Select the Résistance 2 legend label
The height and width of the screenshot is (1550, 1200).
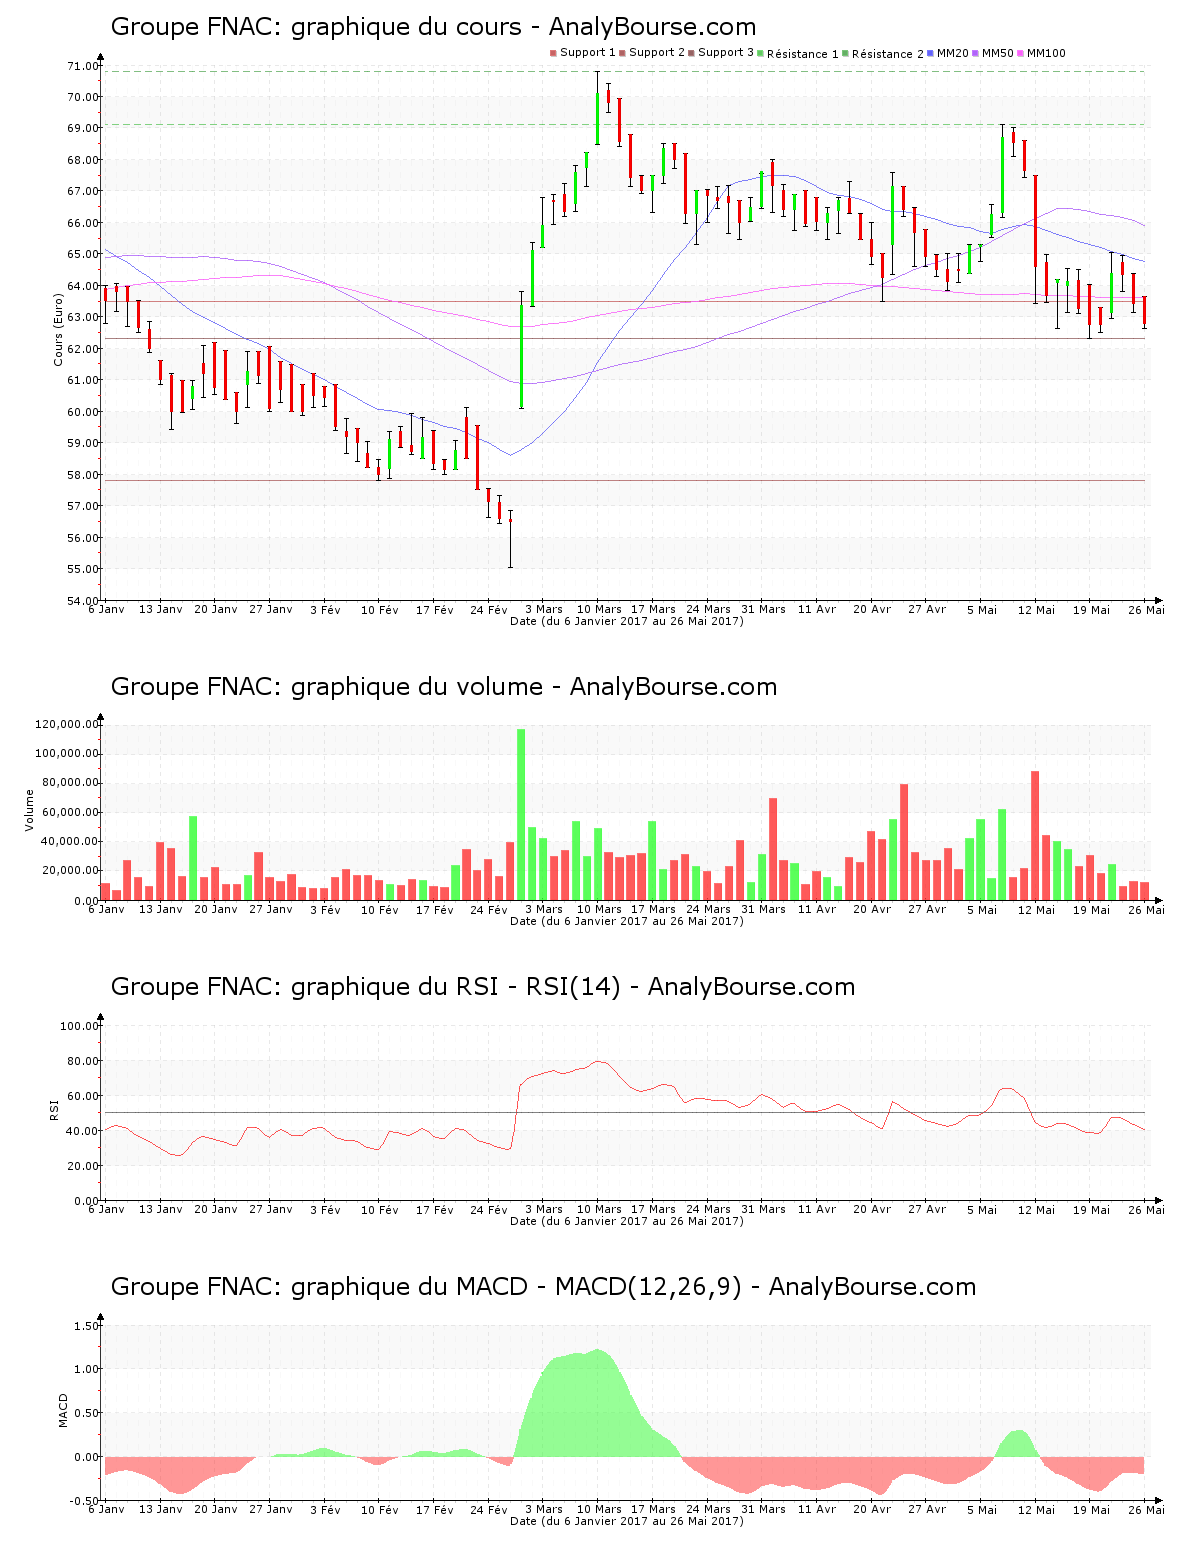[888, 54]
